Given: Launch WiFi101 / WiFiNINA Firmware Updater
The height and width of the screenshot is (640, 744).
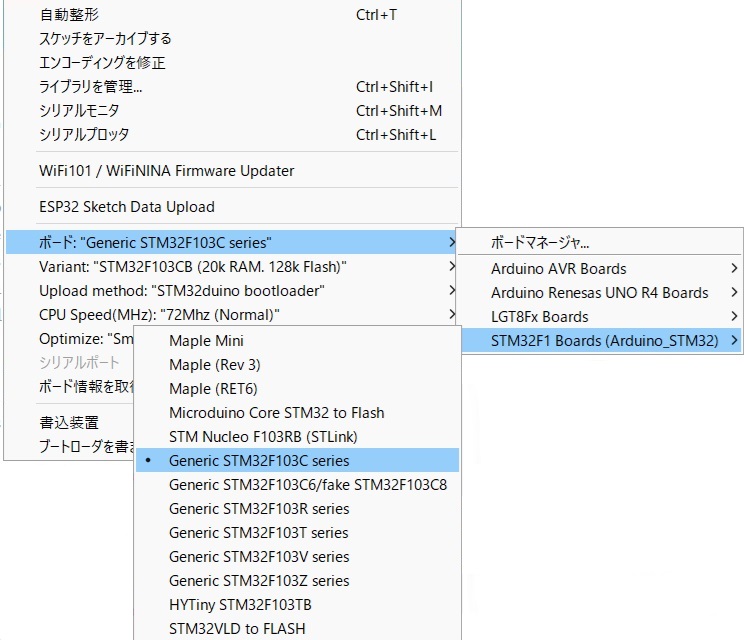Looking at the screenshot, I should 232,171.
